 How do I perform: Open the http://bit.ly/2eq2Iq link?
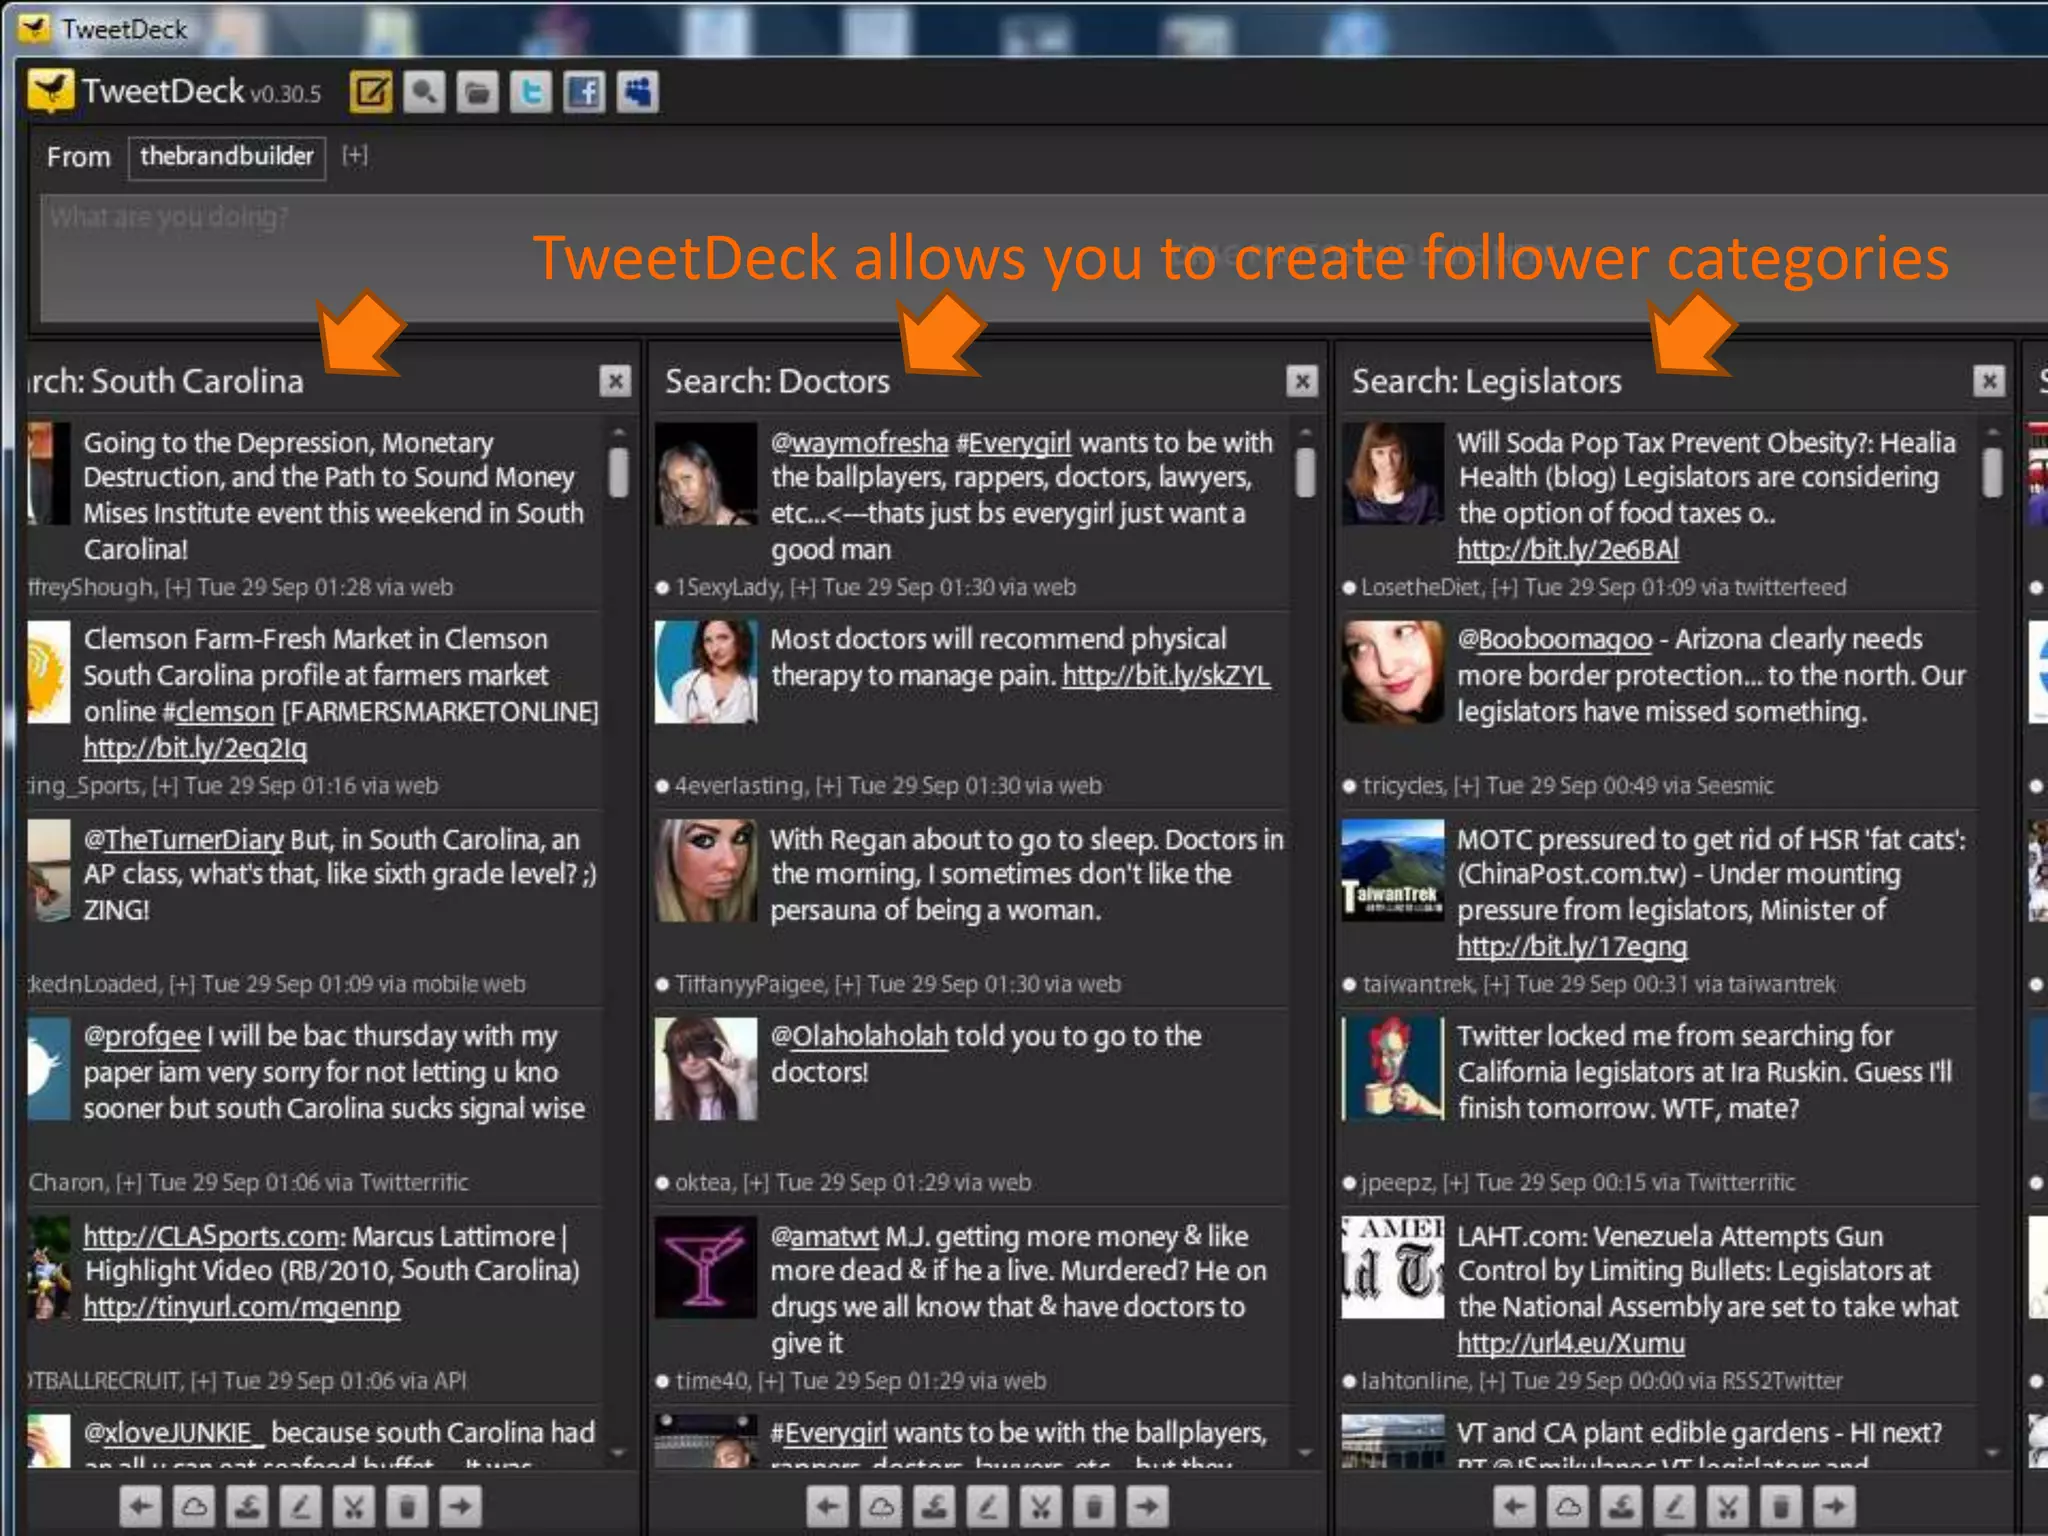coord(195,748)
